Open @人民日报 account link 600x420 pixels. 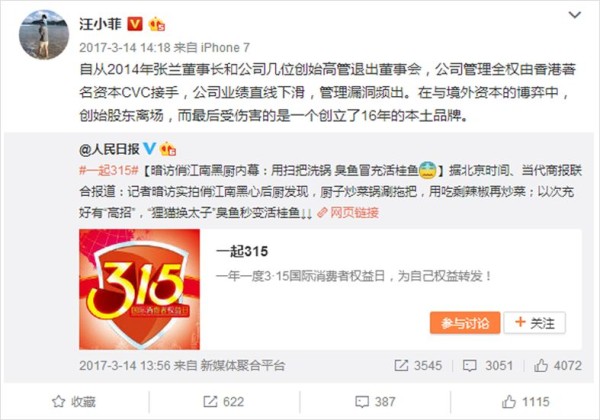(x=109, y=149)
